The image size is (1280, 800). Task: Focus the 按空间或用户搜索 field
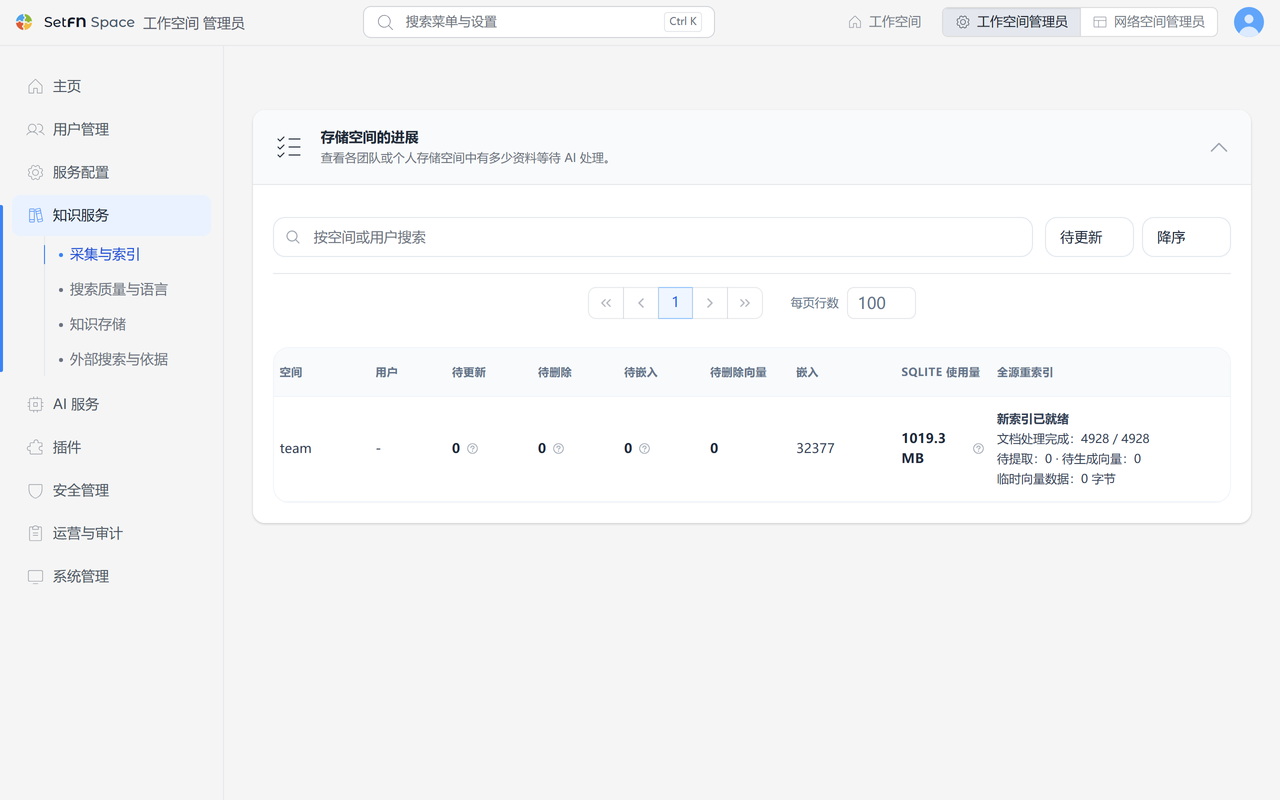coord(653,237)
